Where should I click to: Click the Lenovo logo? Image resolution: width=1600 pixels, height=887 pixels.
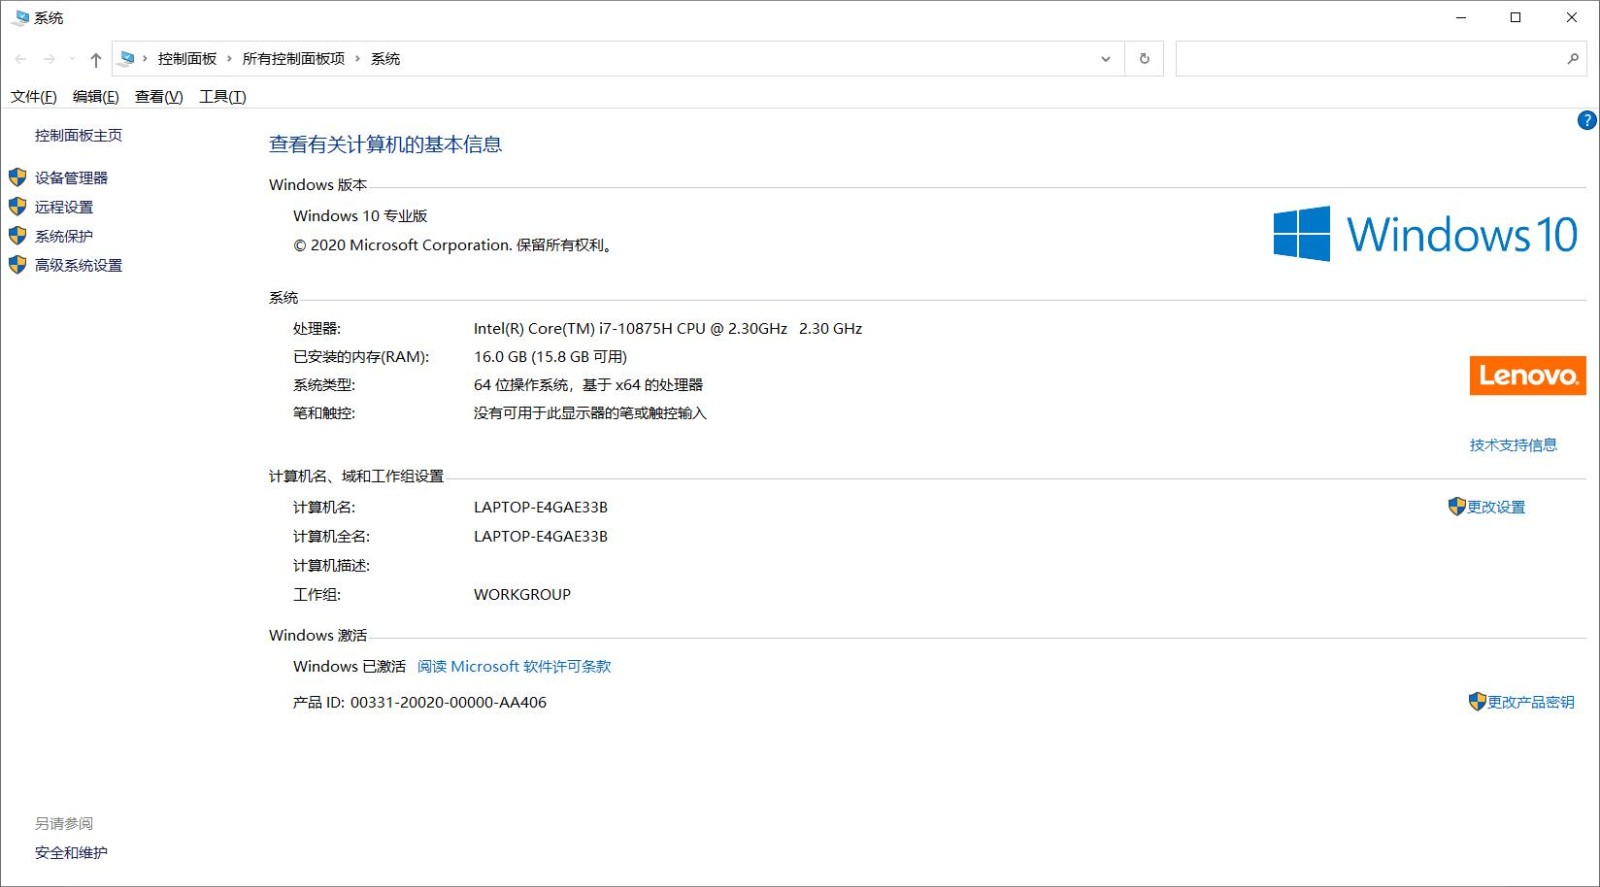click(1527, 375)
